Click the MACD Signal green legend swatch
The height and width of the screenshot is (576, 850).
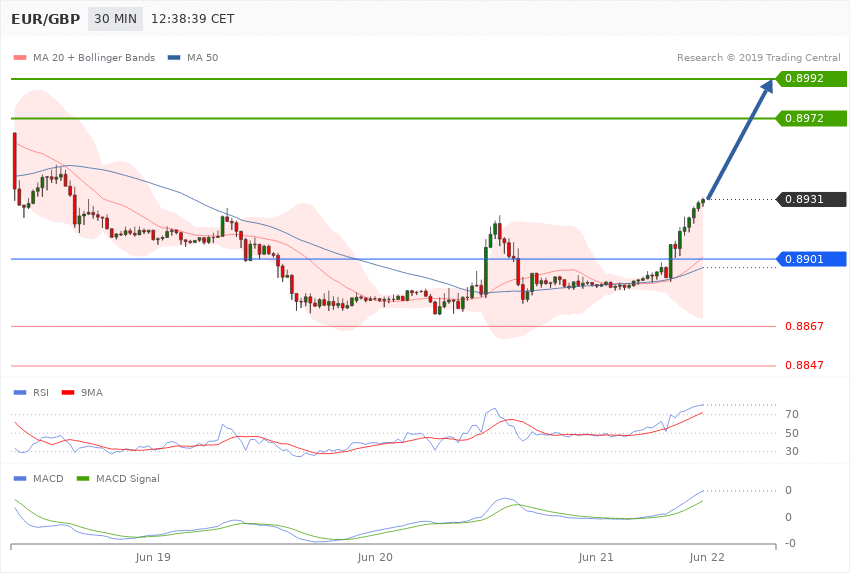[83, 478]
